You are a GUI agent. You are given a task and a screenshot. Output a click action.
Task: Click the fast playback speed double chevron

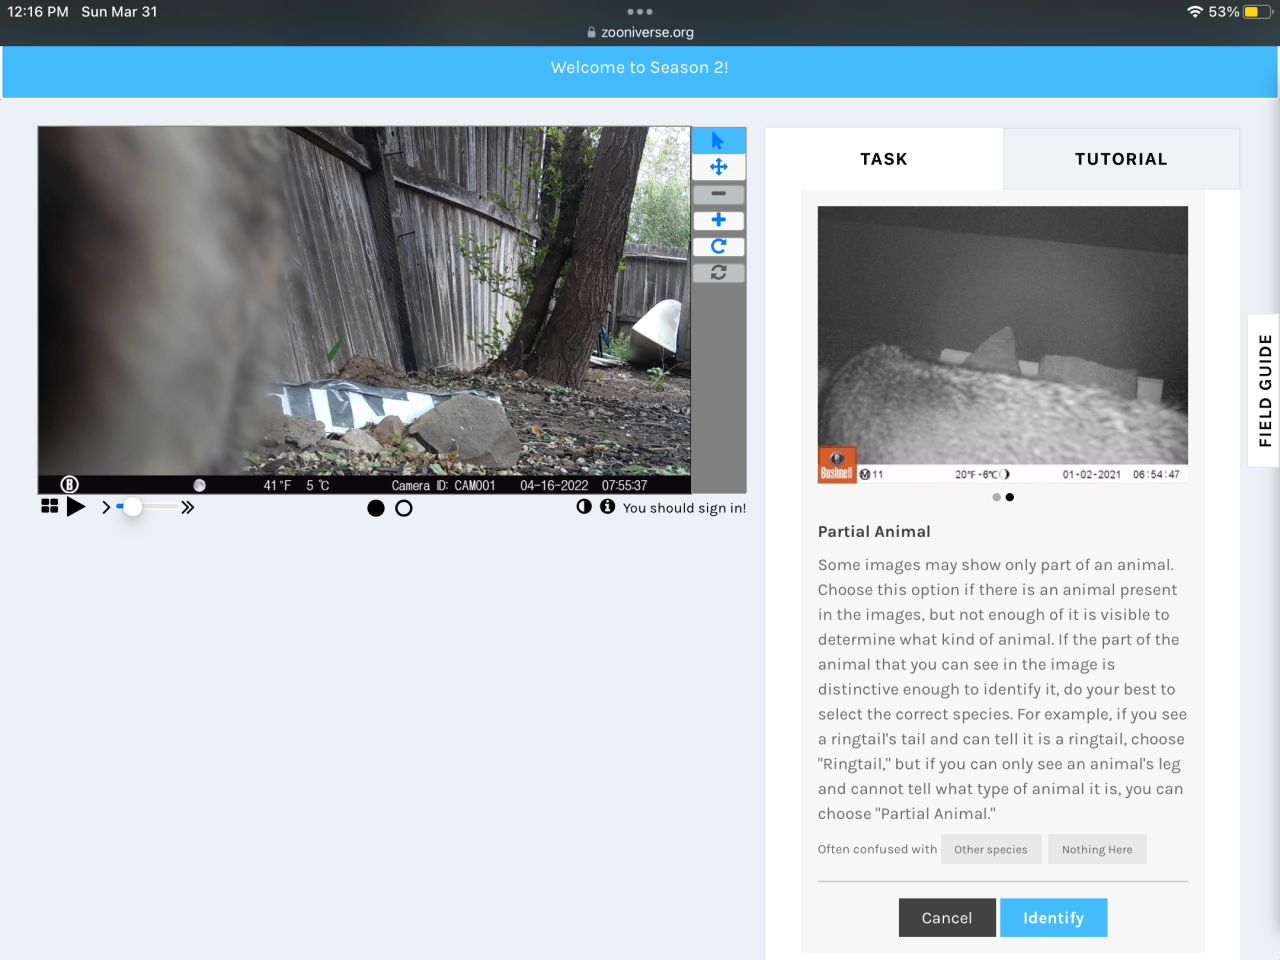(187, 508)
